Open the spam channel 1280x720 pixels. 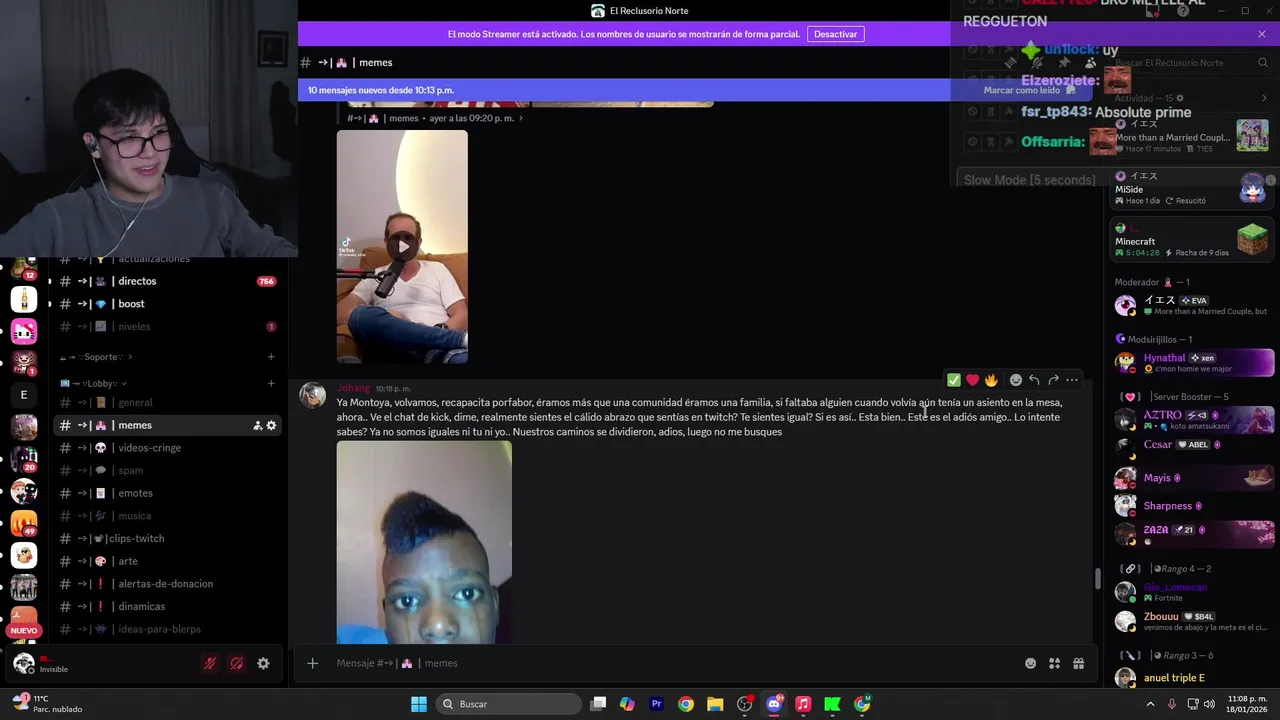[167, 470]
